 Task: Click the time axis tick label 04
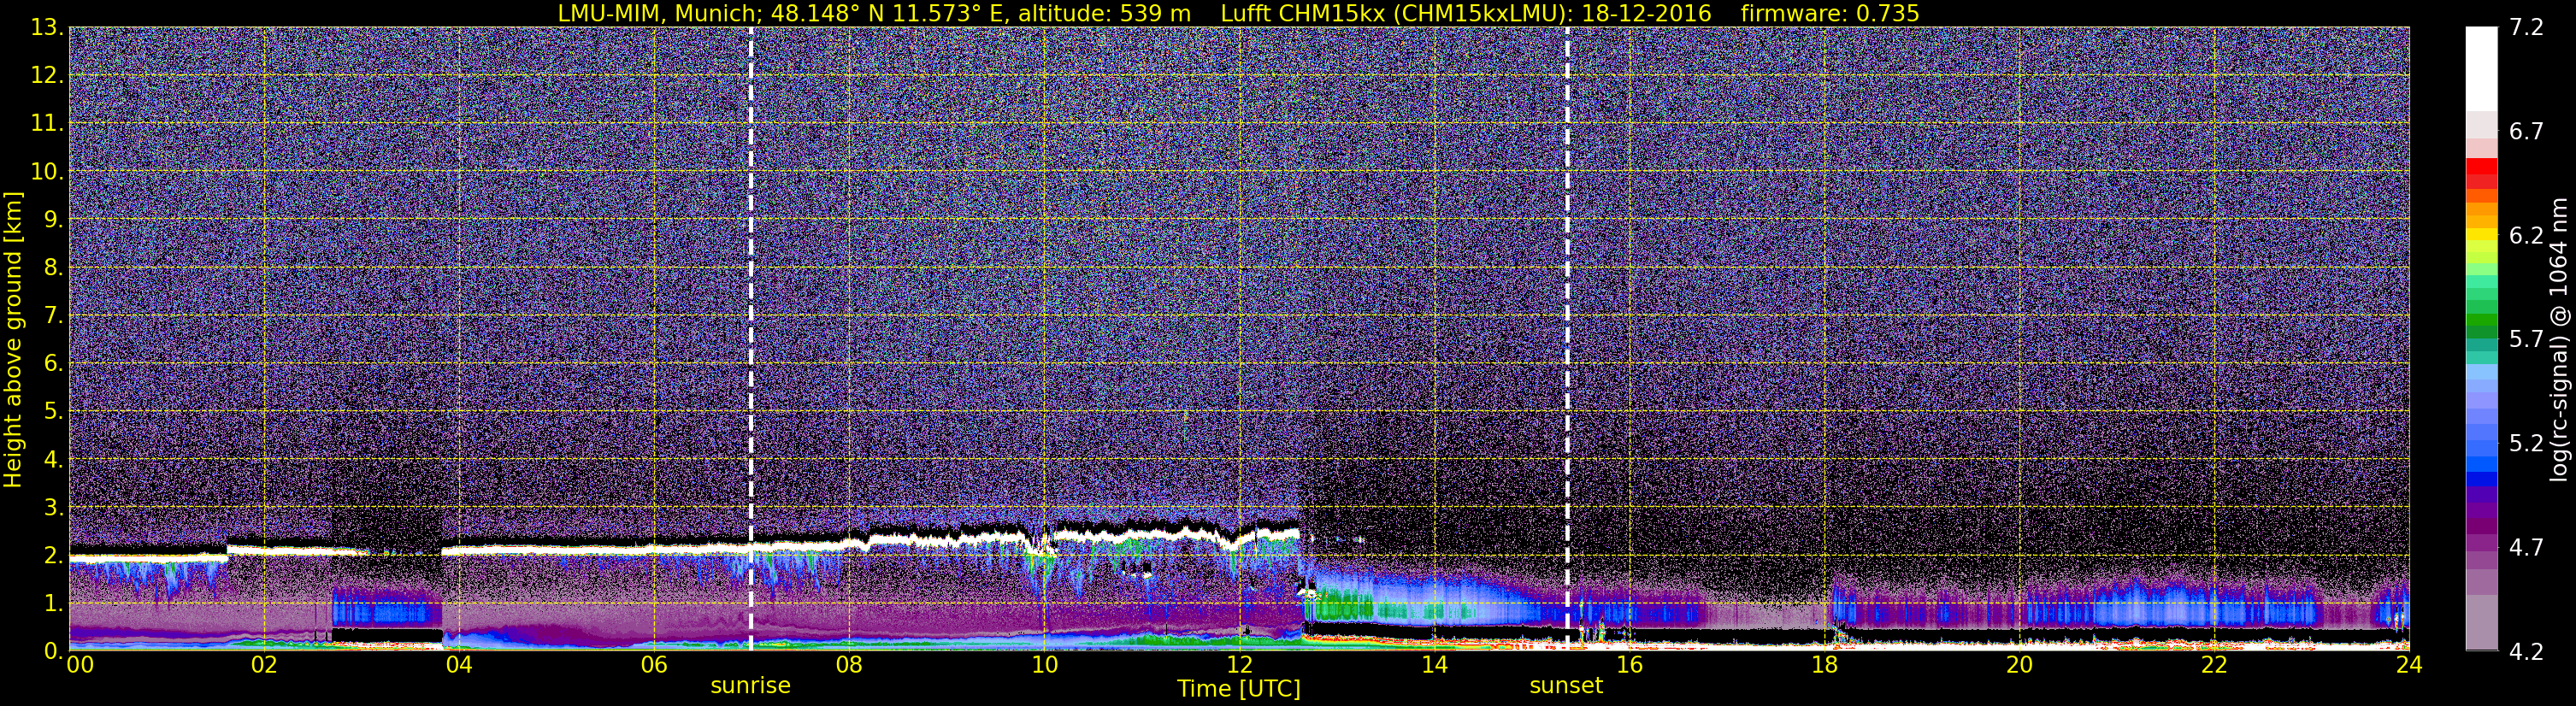(x=459, y=665)
